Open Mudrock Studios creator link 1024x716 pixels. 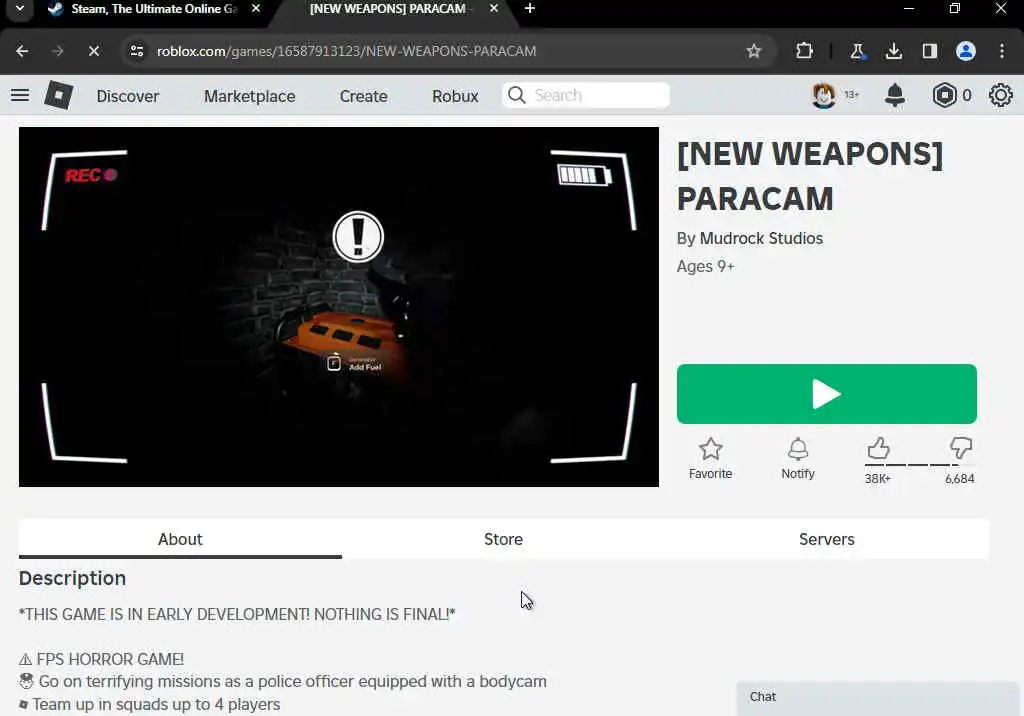pyautogui.click(x=761, y=238)
